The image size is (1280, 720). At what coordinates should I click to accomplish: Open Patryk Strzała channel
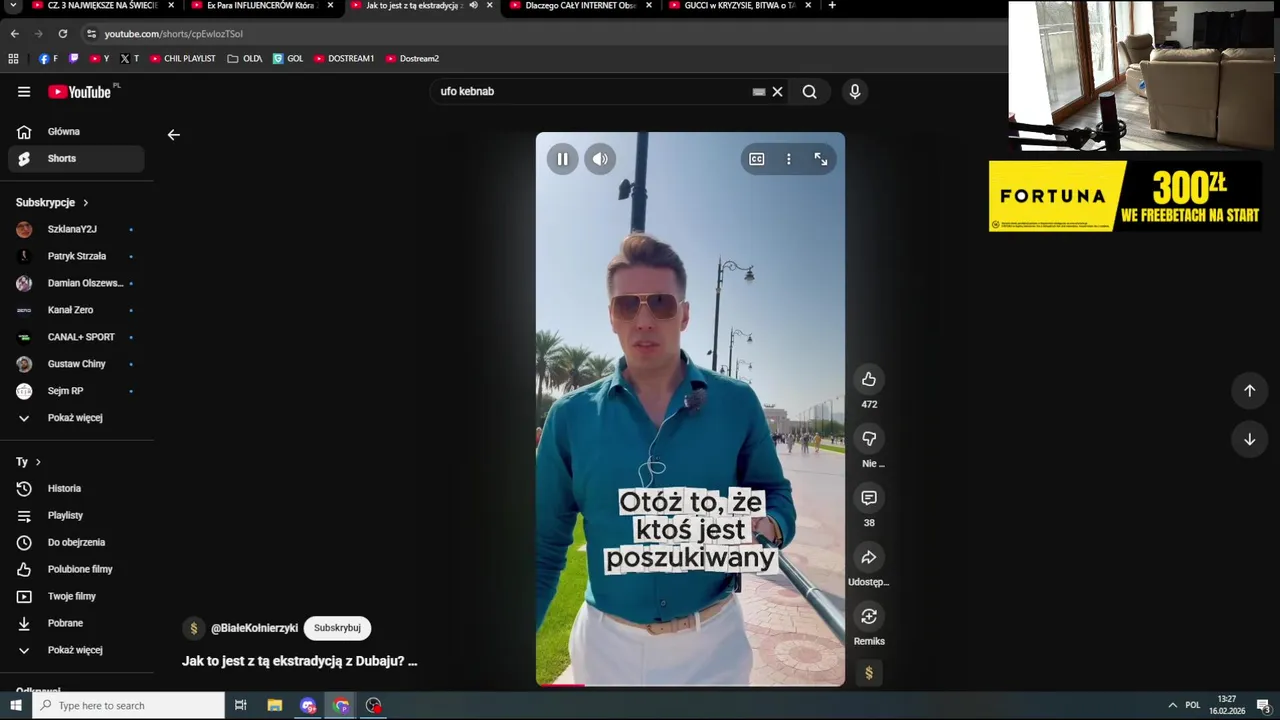point(76,257)
